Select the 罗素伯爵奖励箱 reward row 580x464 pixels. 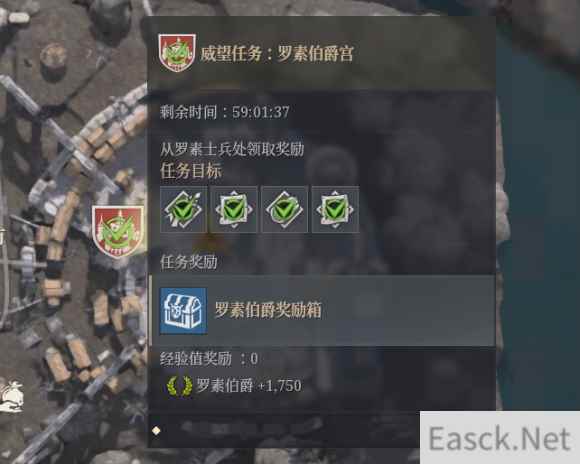pos(322,311)
